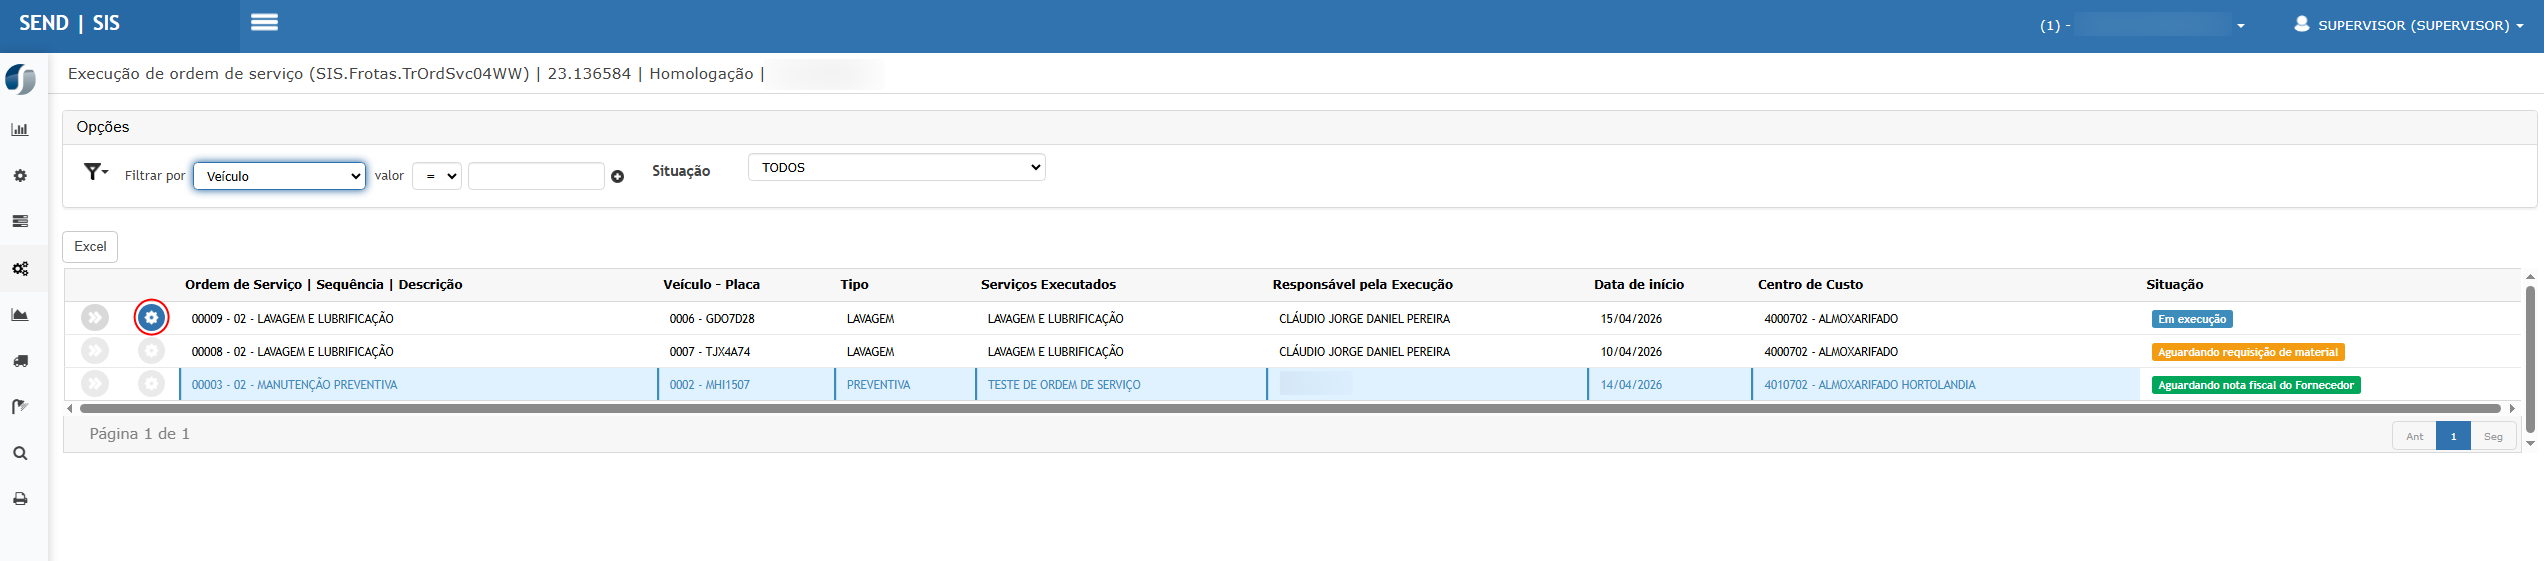Viewport: 2544px width, 561px height.
Task: Click the hamburger menu icon in header
Action: point(264,23)
